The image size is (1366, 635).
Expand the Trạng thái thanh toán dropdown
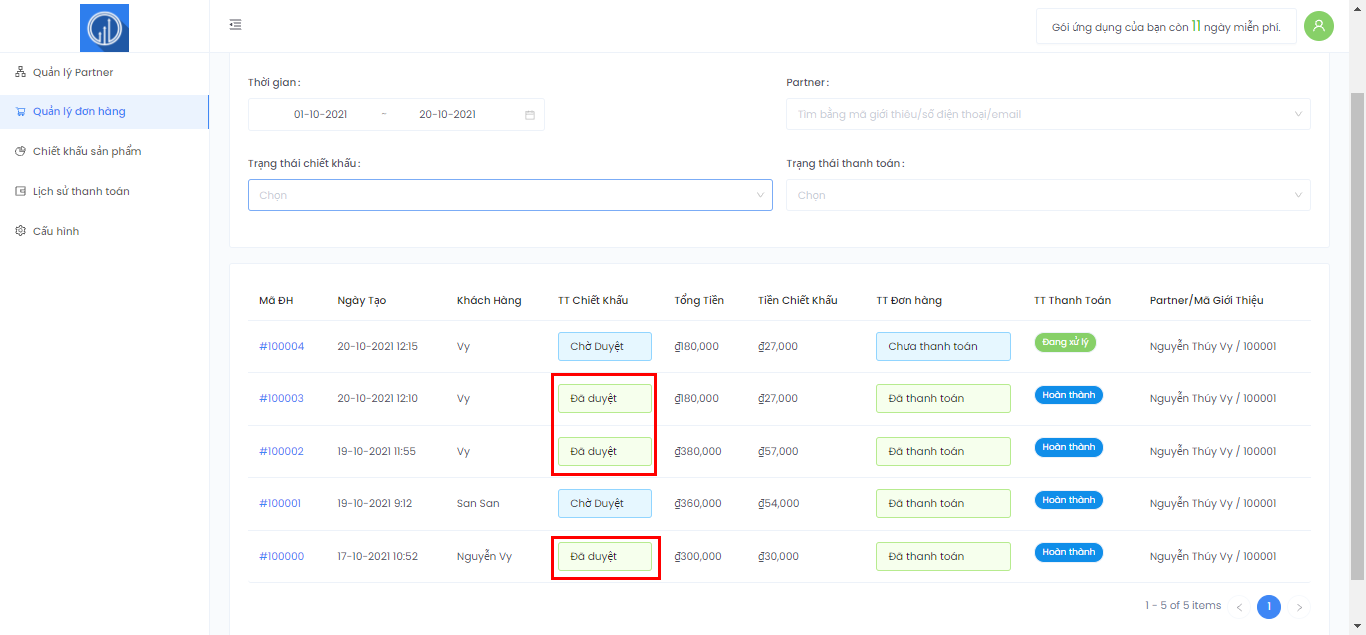tap(1048, 195)
